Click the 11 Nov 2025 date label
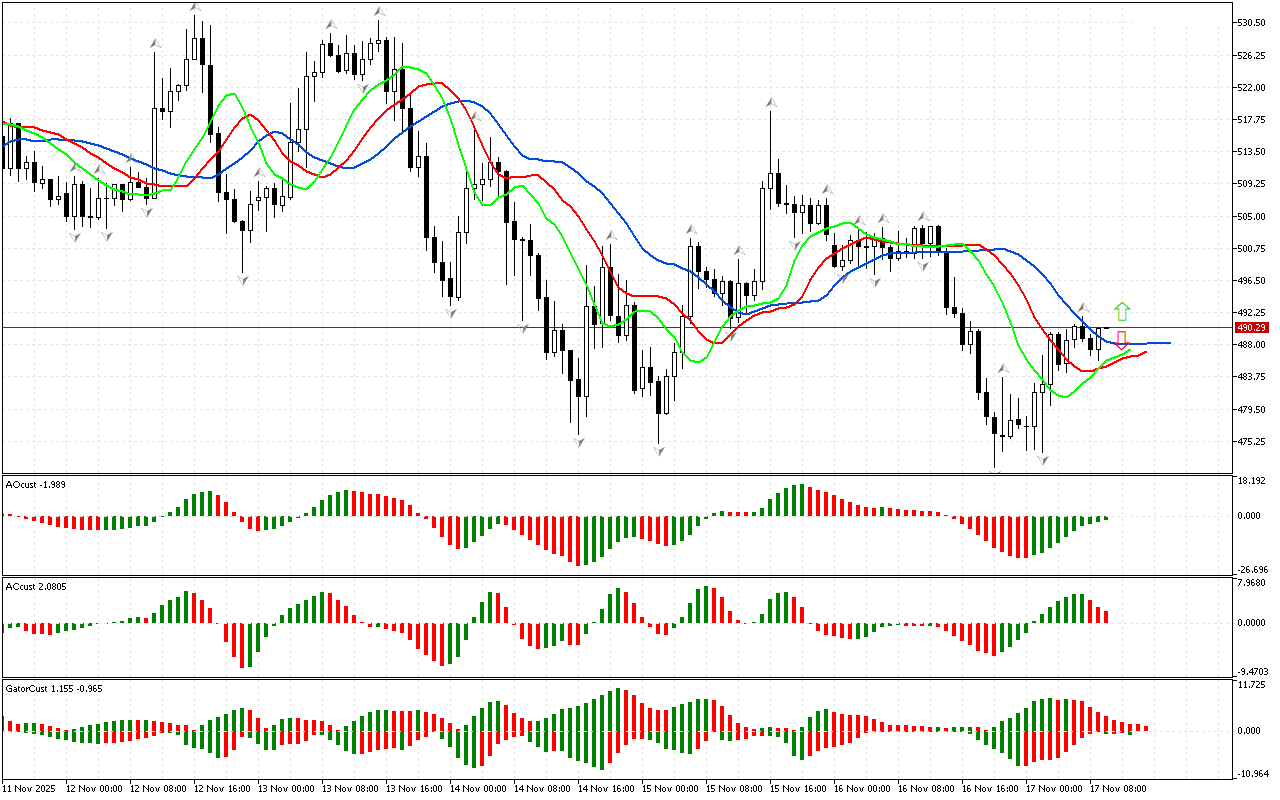The width and height of the screenshot is (1280, 800). click(x=28, y=789)
